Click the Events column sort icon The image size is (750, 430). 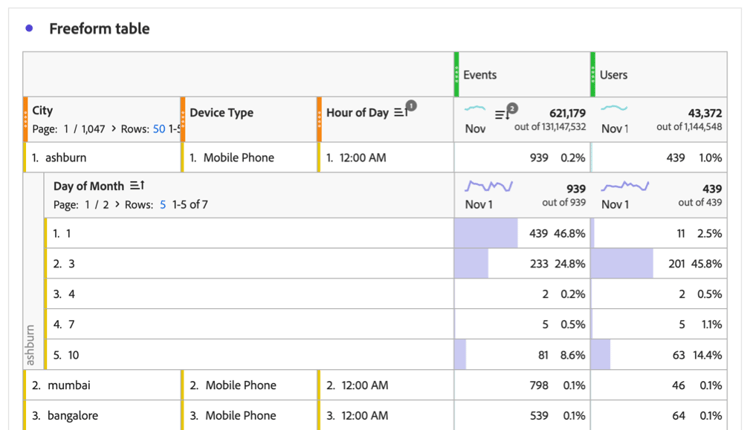502,113
